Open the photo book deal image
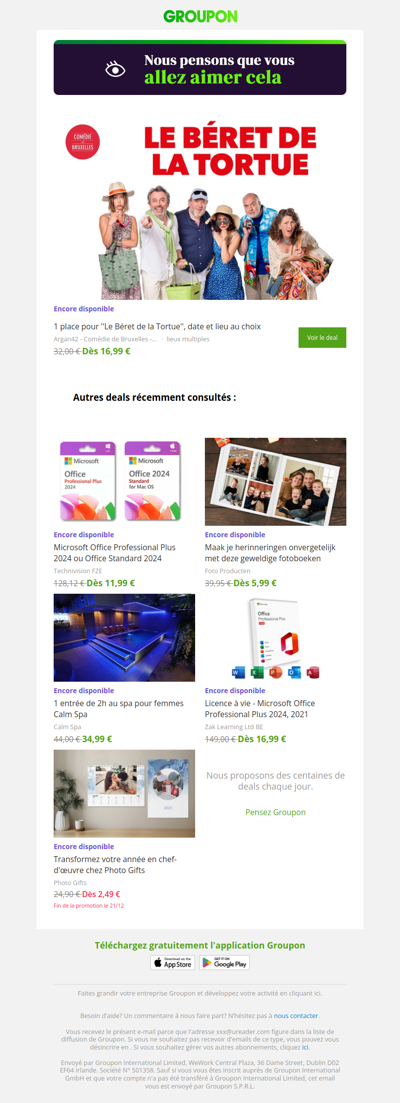This screenshot has width=400, height=1103. point(276,482)
